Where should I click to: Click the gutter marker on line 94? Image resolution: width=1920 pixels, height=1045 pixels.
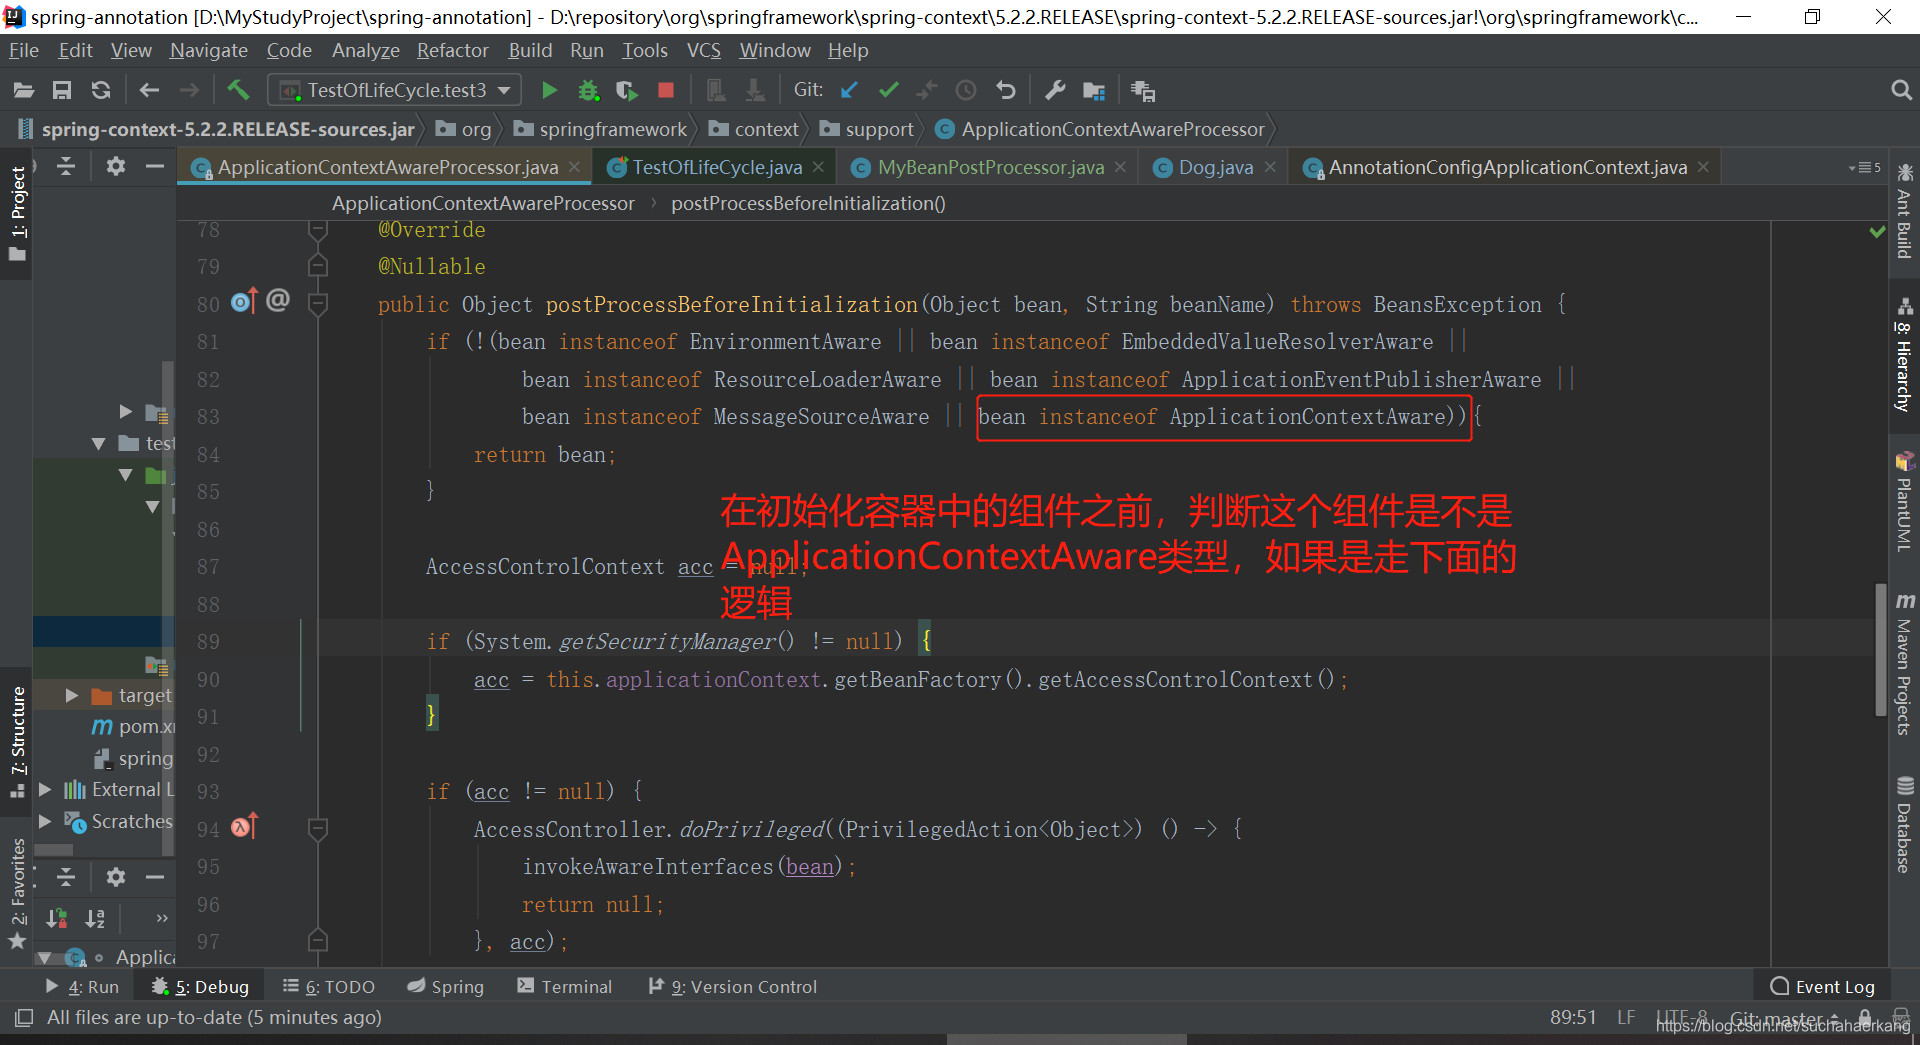pyautogui.click(x=244, y=827)
